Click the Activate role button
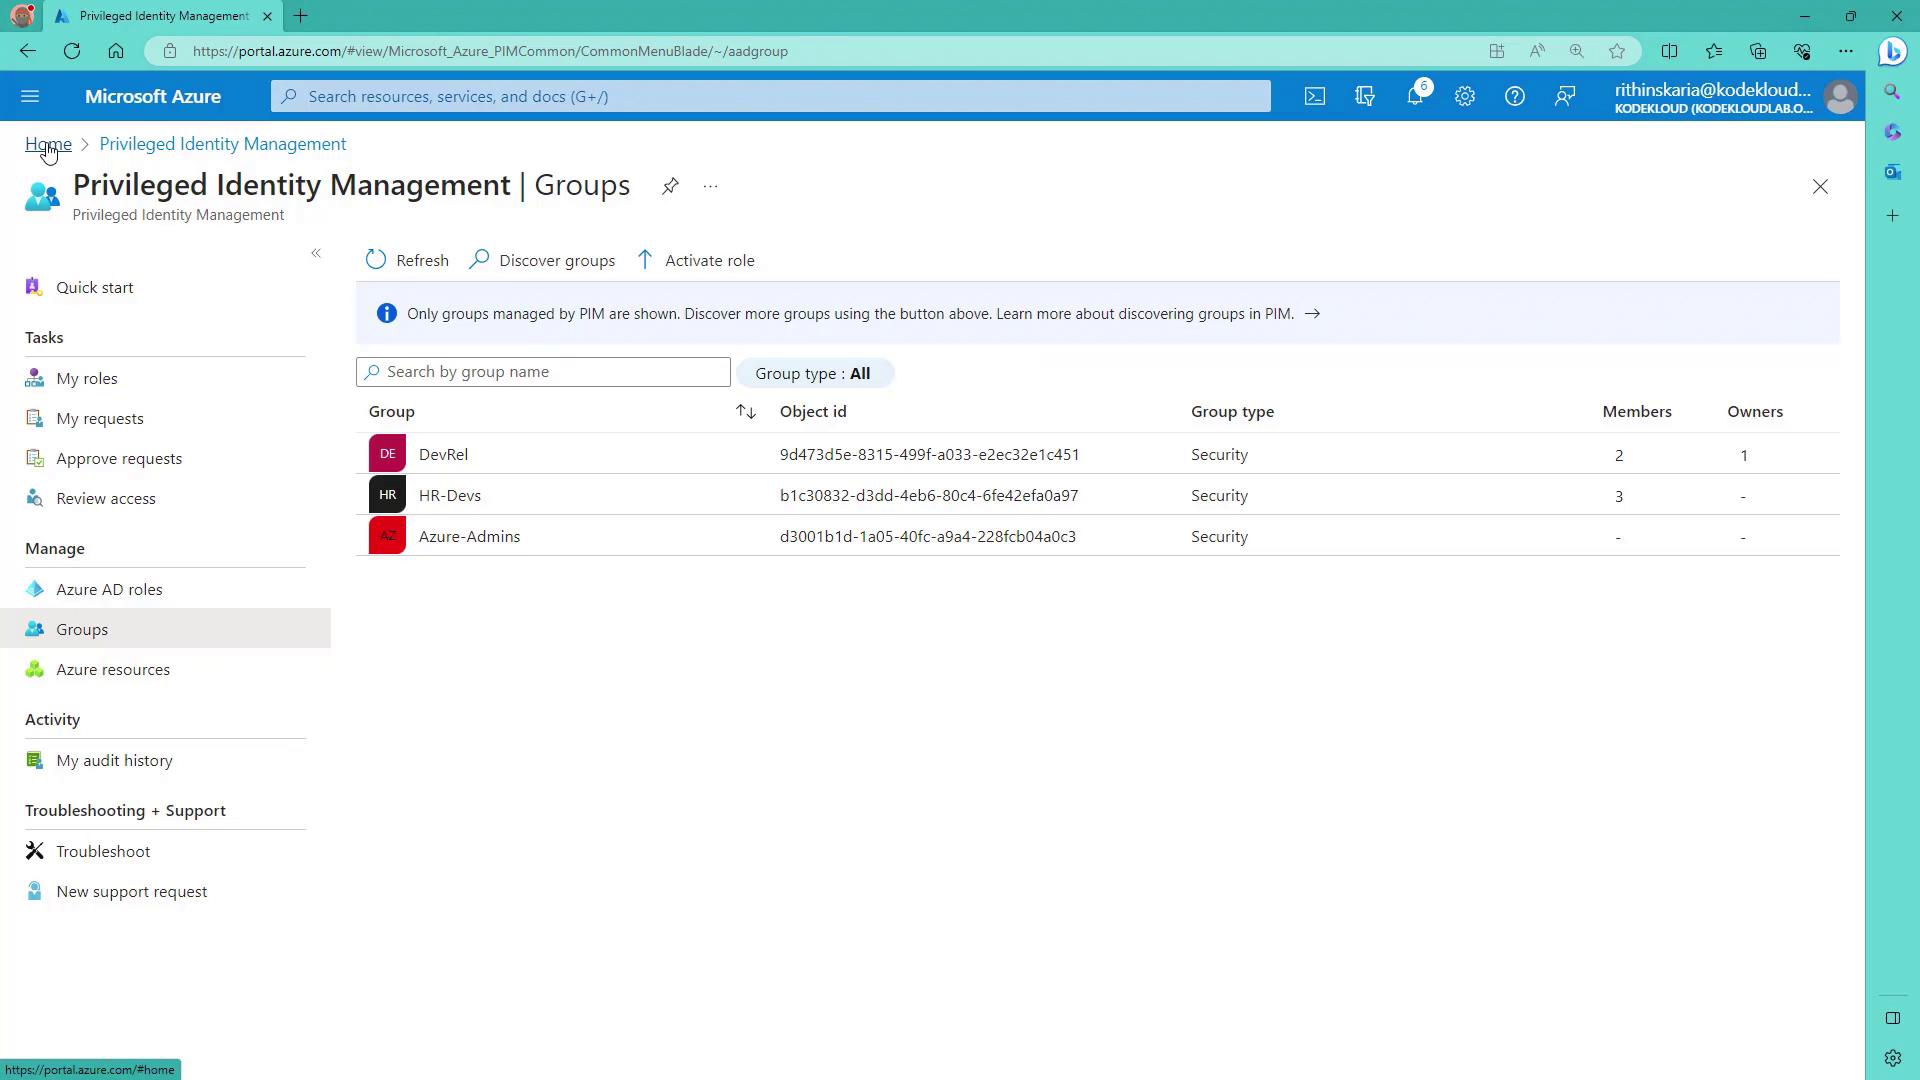Image resolution: width=1920 pixels, height=1080 pixels. coord(697,260)
